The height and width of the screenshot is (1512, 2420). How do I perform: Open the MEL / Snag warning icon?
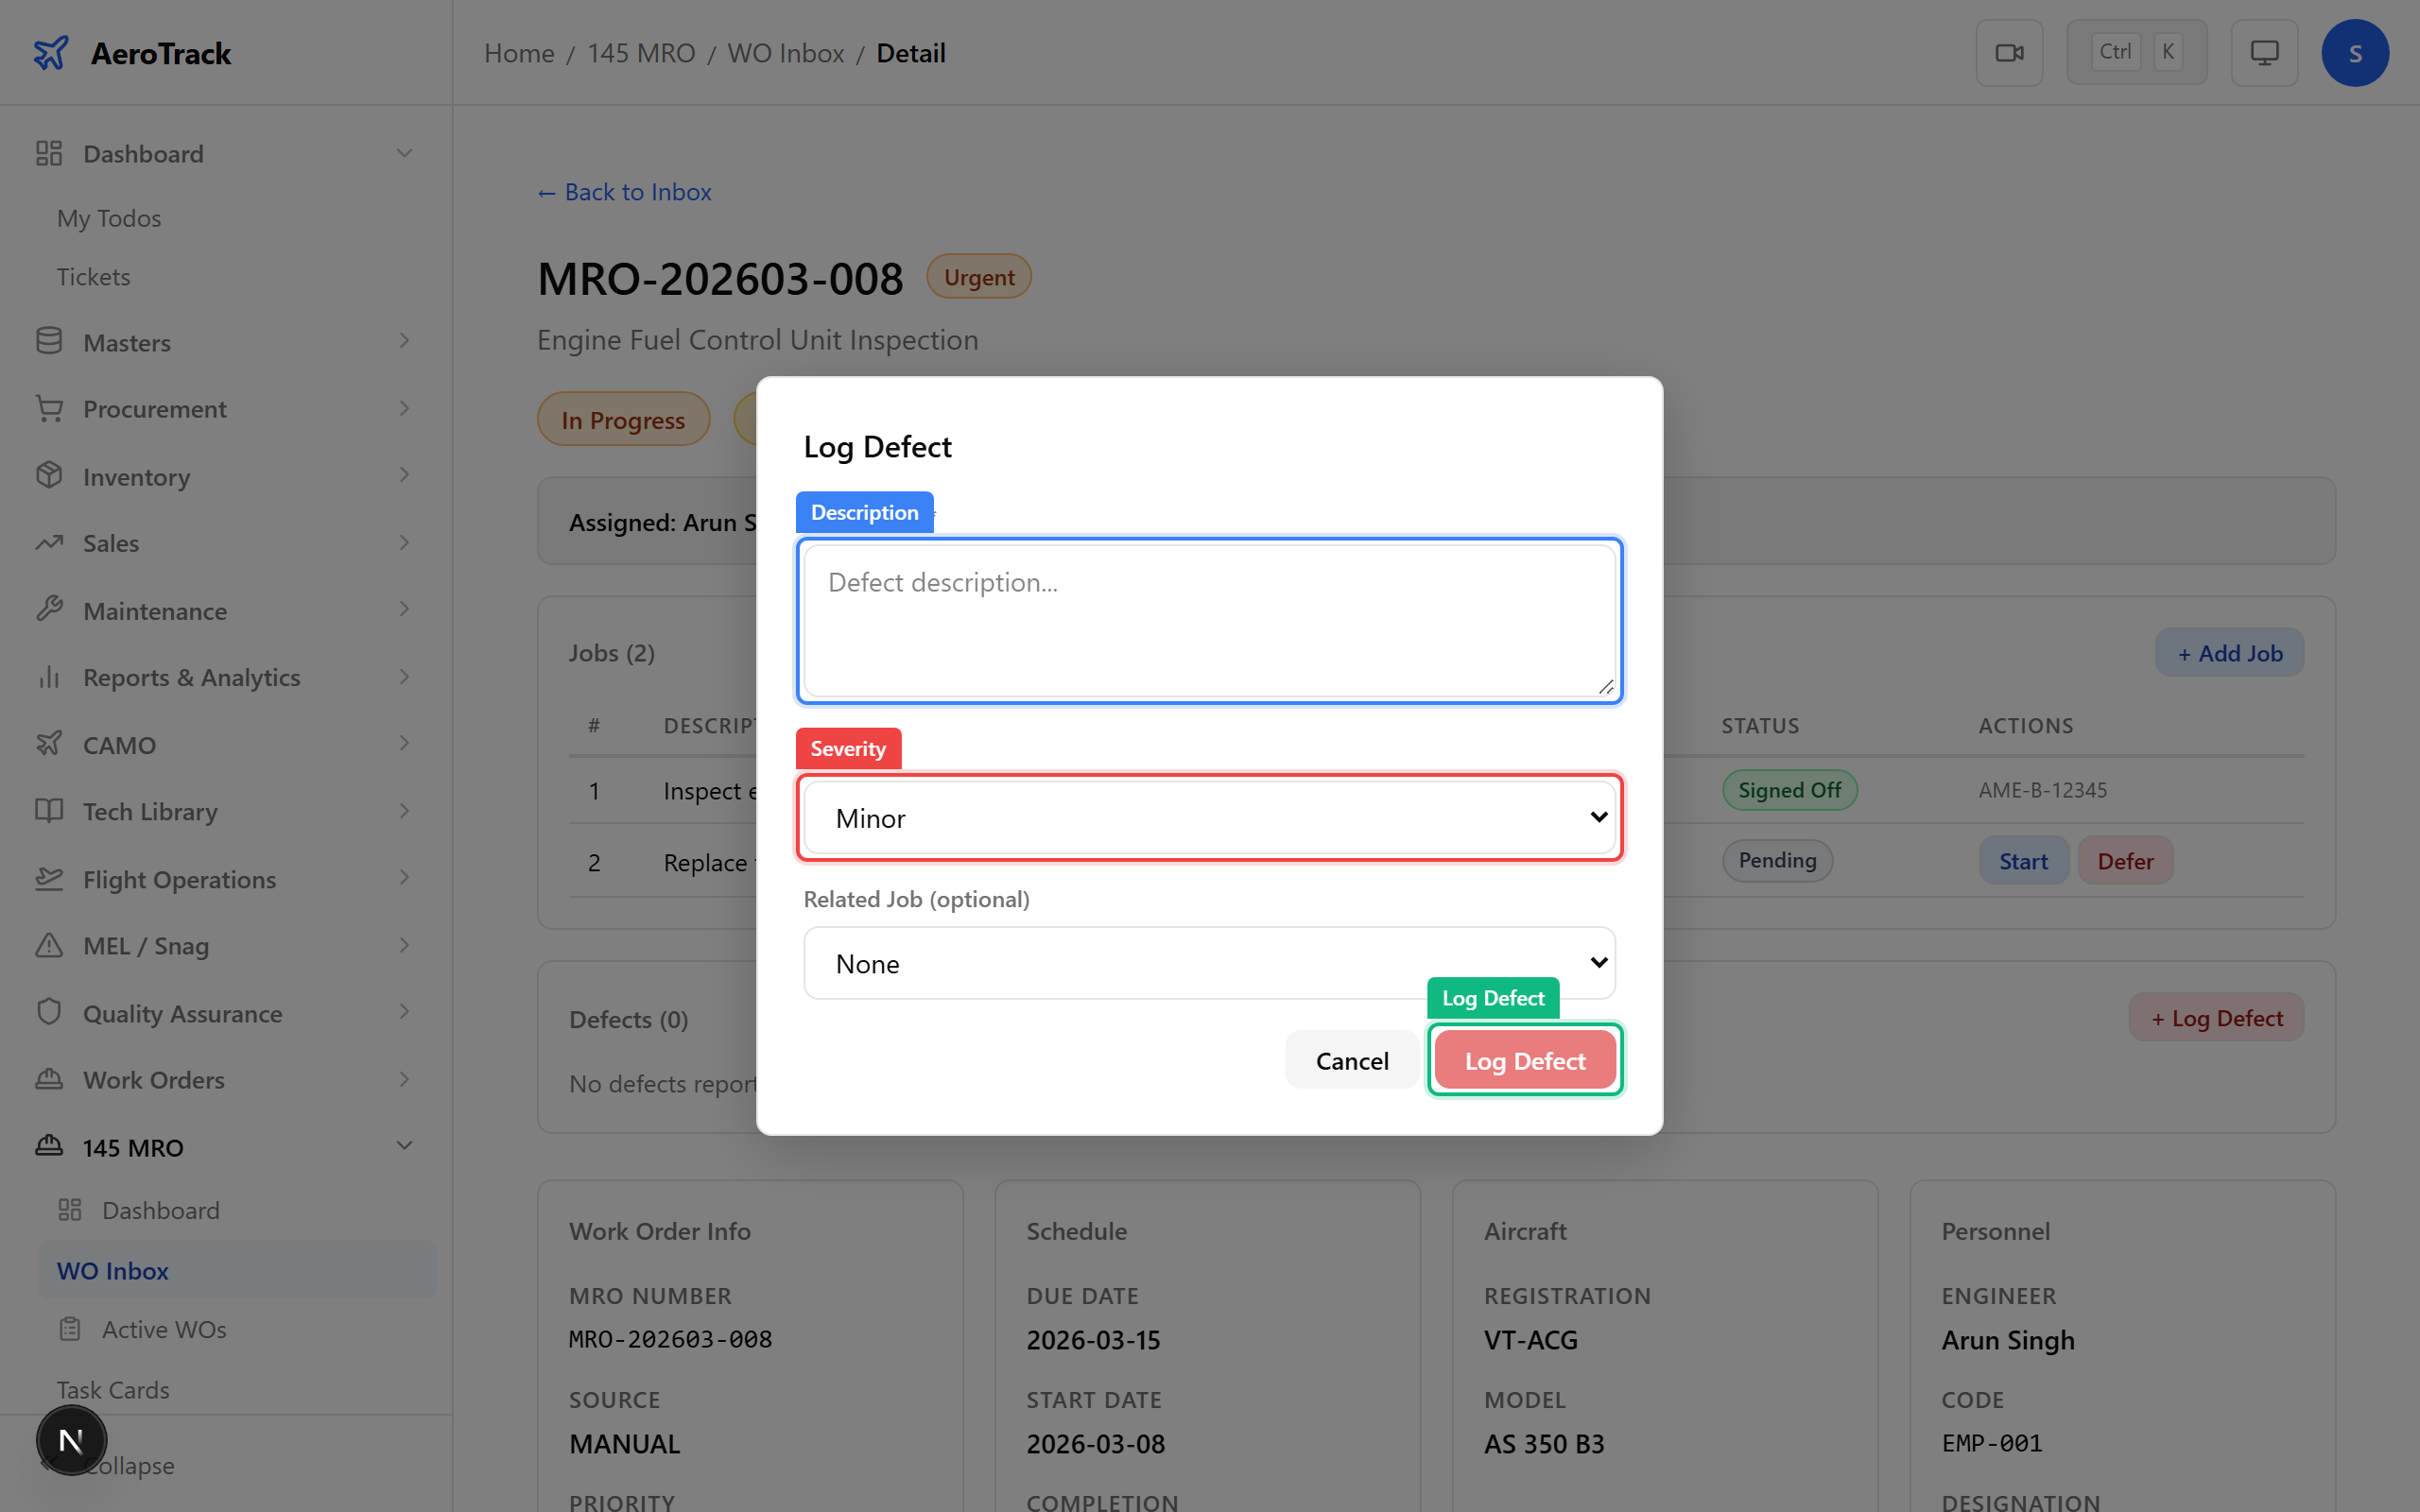tap(49, 945)
